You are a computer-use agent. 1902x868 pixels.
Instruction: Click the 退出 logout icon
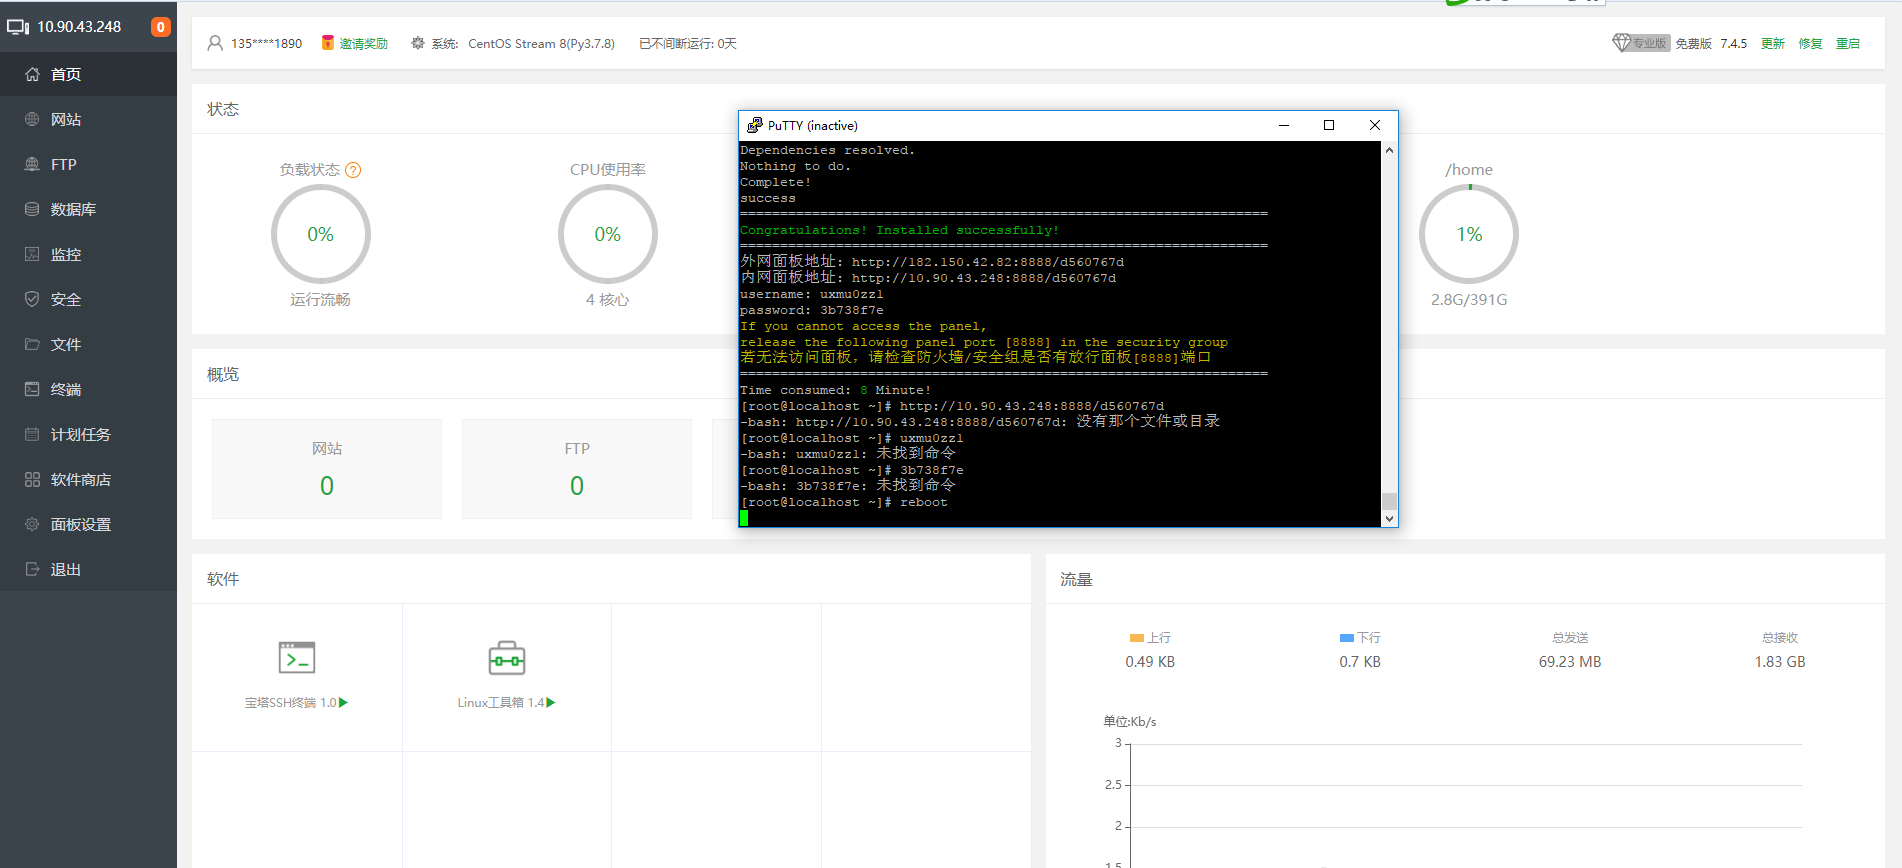(x=32, y=569)
